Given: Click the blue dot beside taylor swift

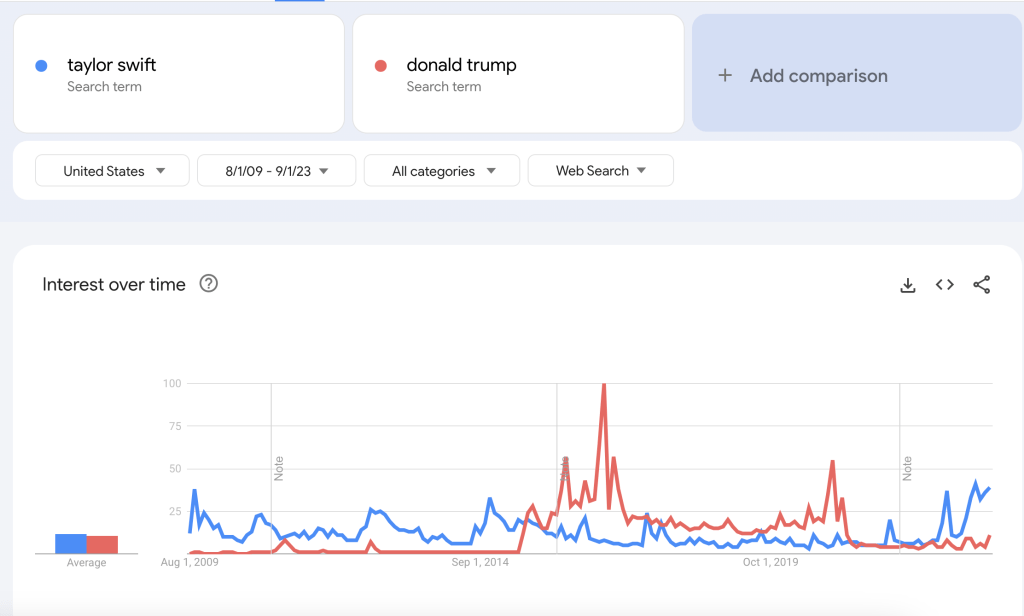Looking at the screenshot, I should pyautogui.click(x=41, y=66).
